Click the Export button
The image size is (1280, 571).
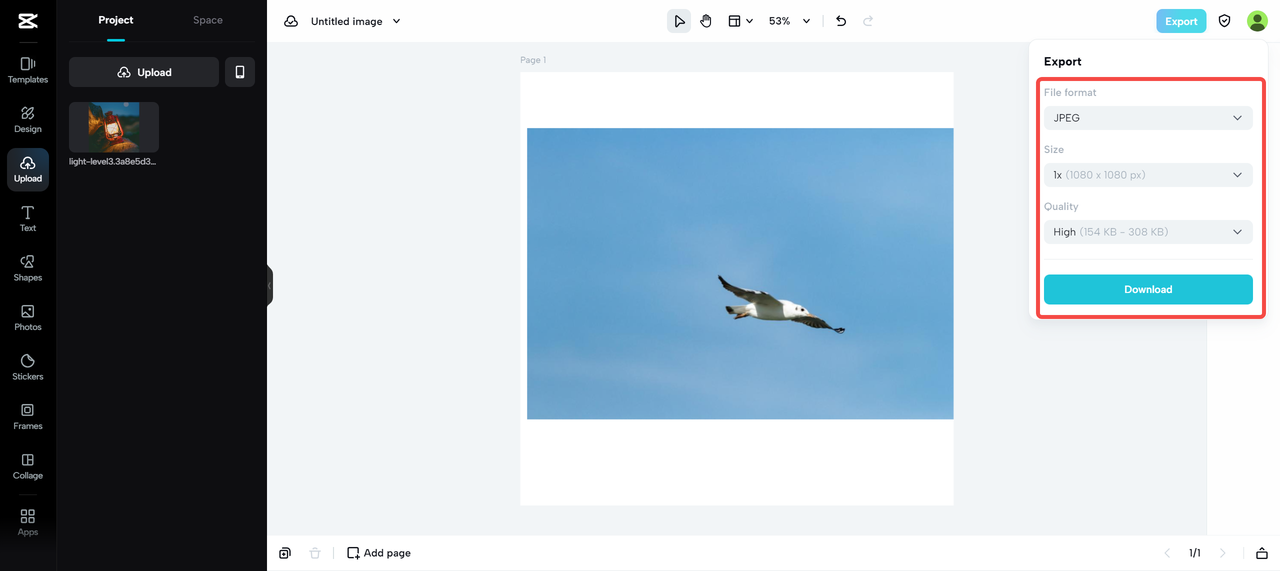tap(1181, 21)
